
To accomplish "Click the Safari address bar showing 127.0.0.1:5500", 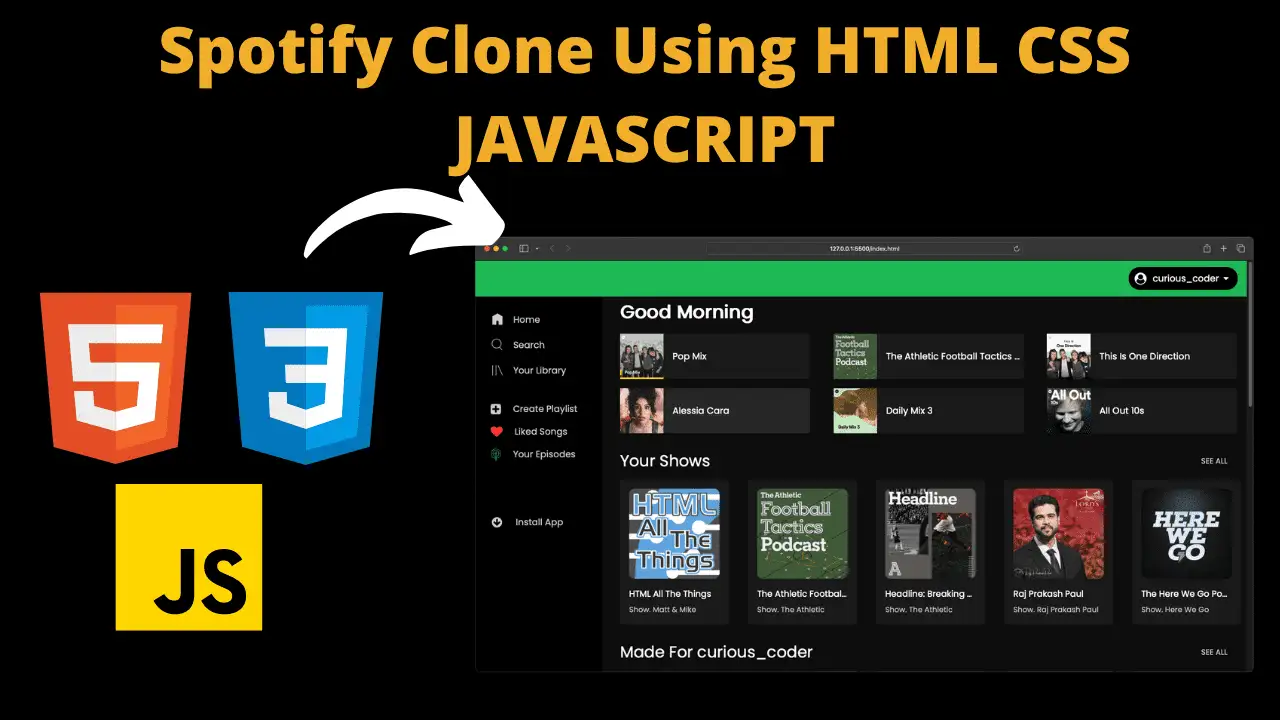I will (865, 248).
